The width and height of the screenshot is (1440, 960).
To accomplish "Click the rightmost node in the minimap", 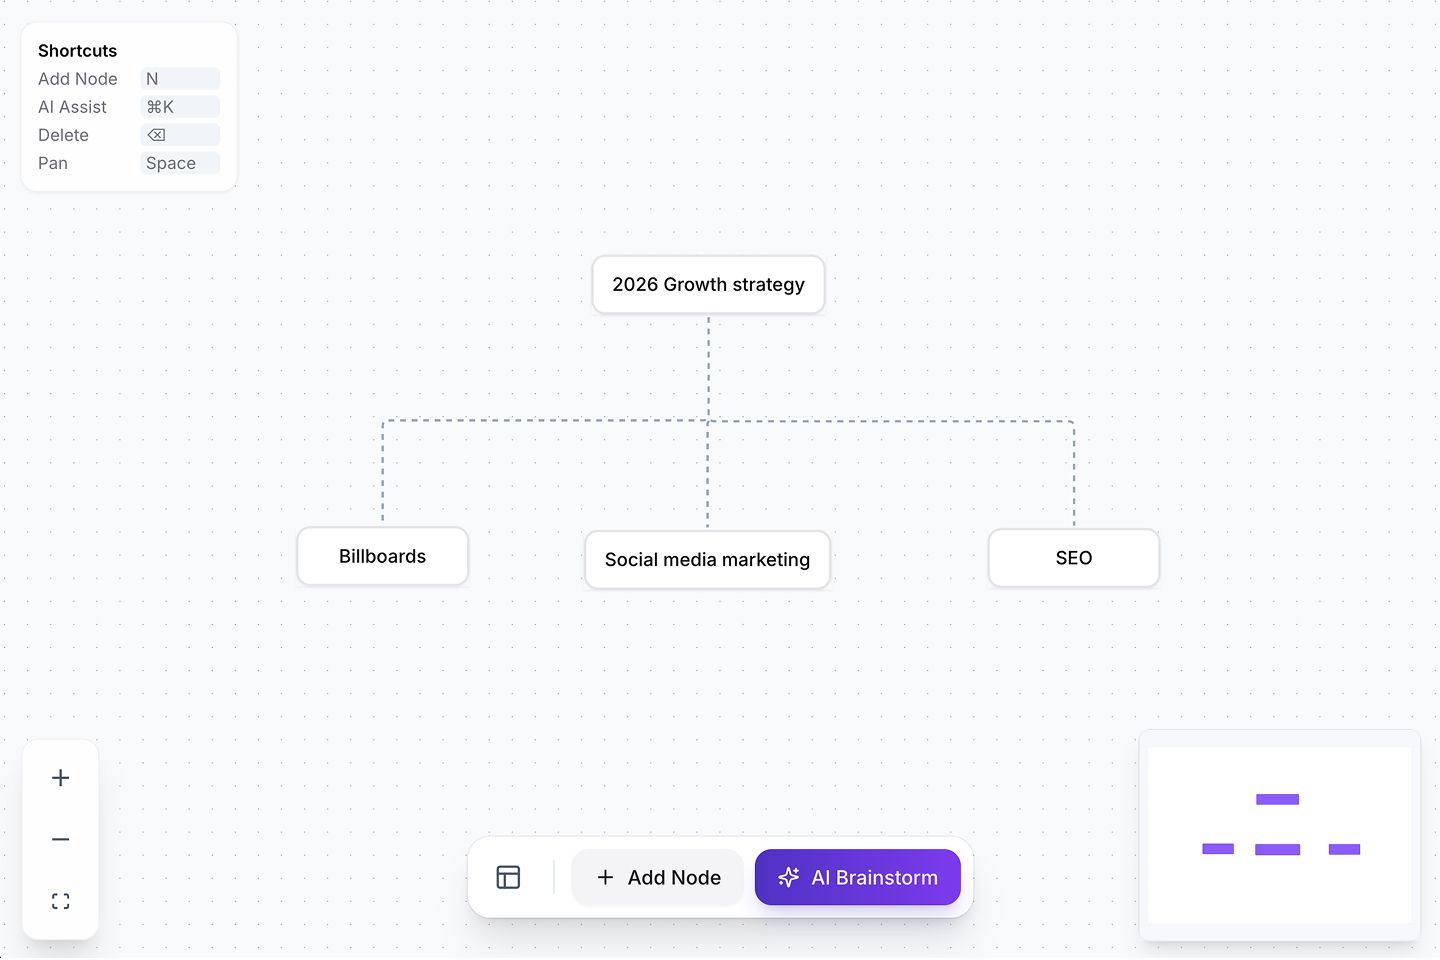I will [1344, 848].
